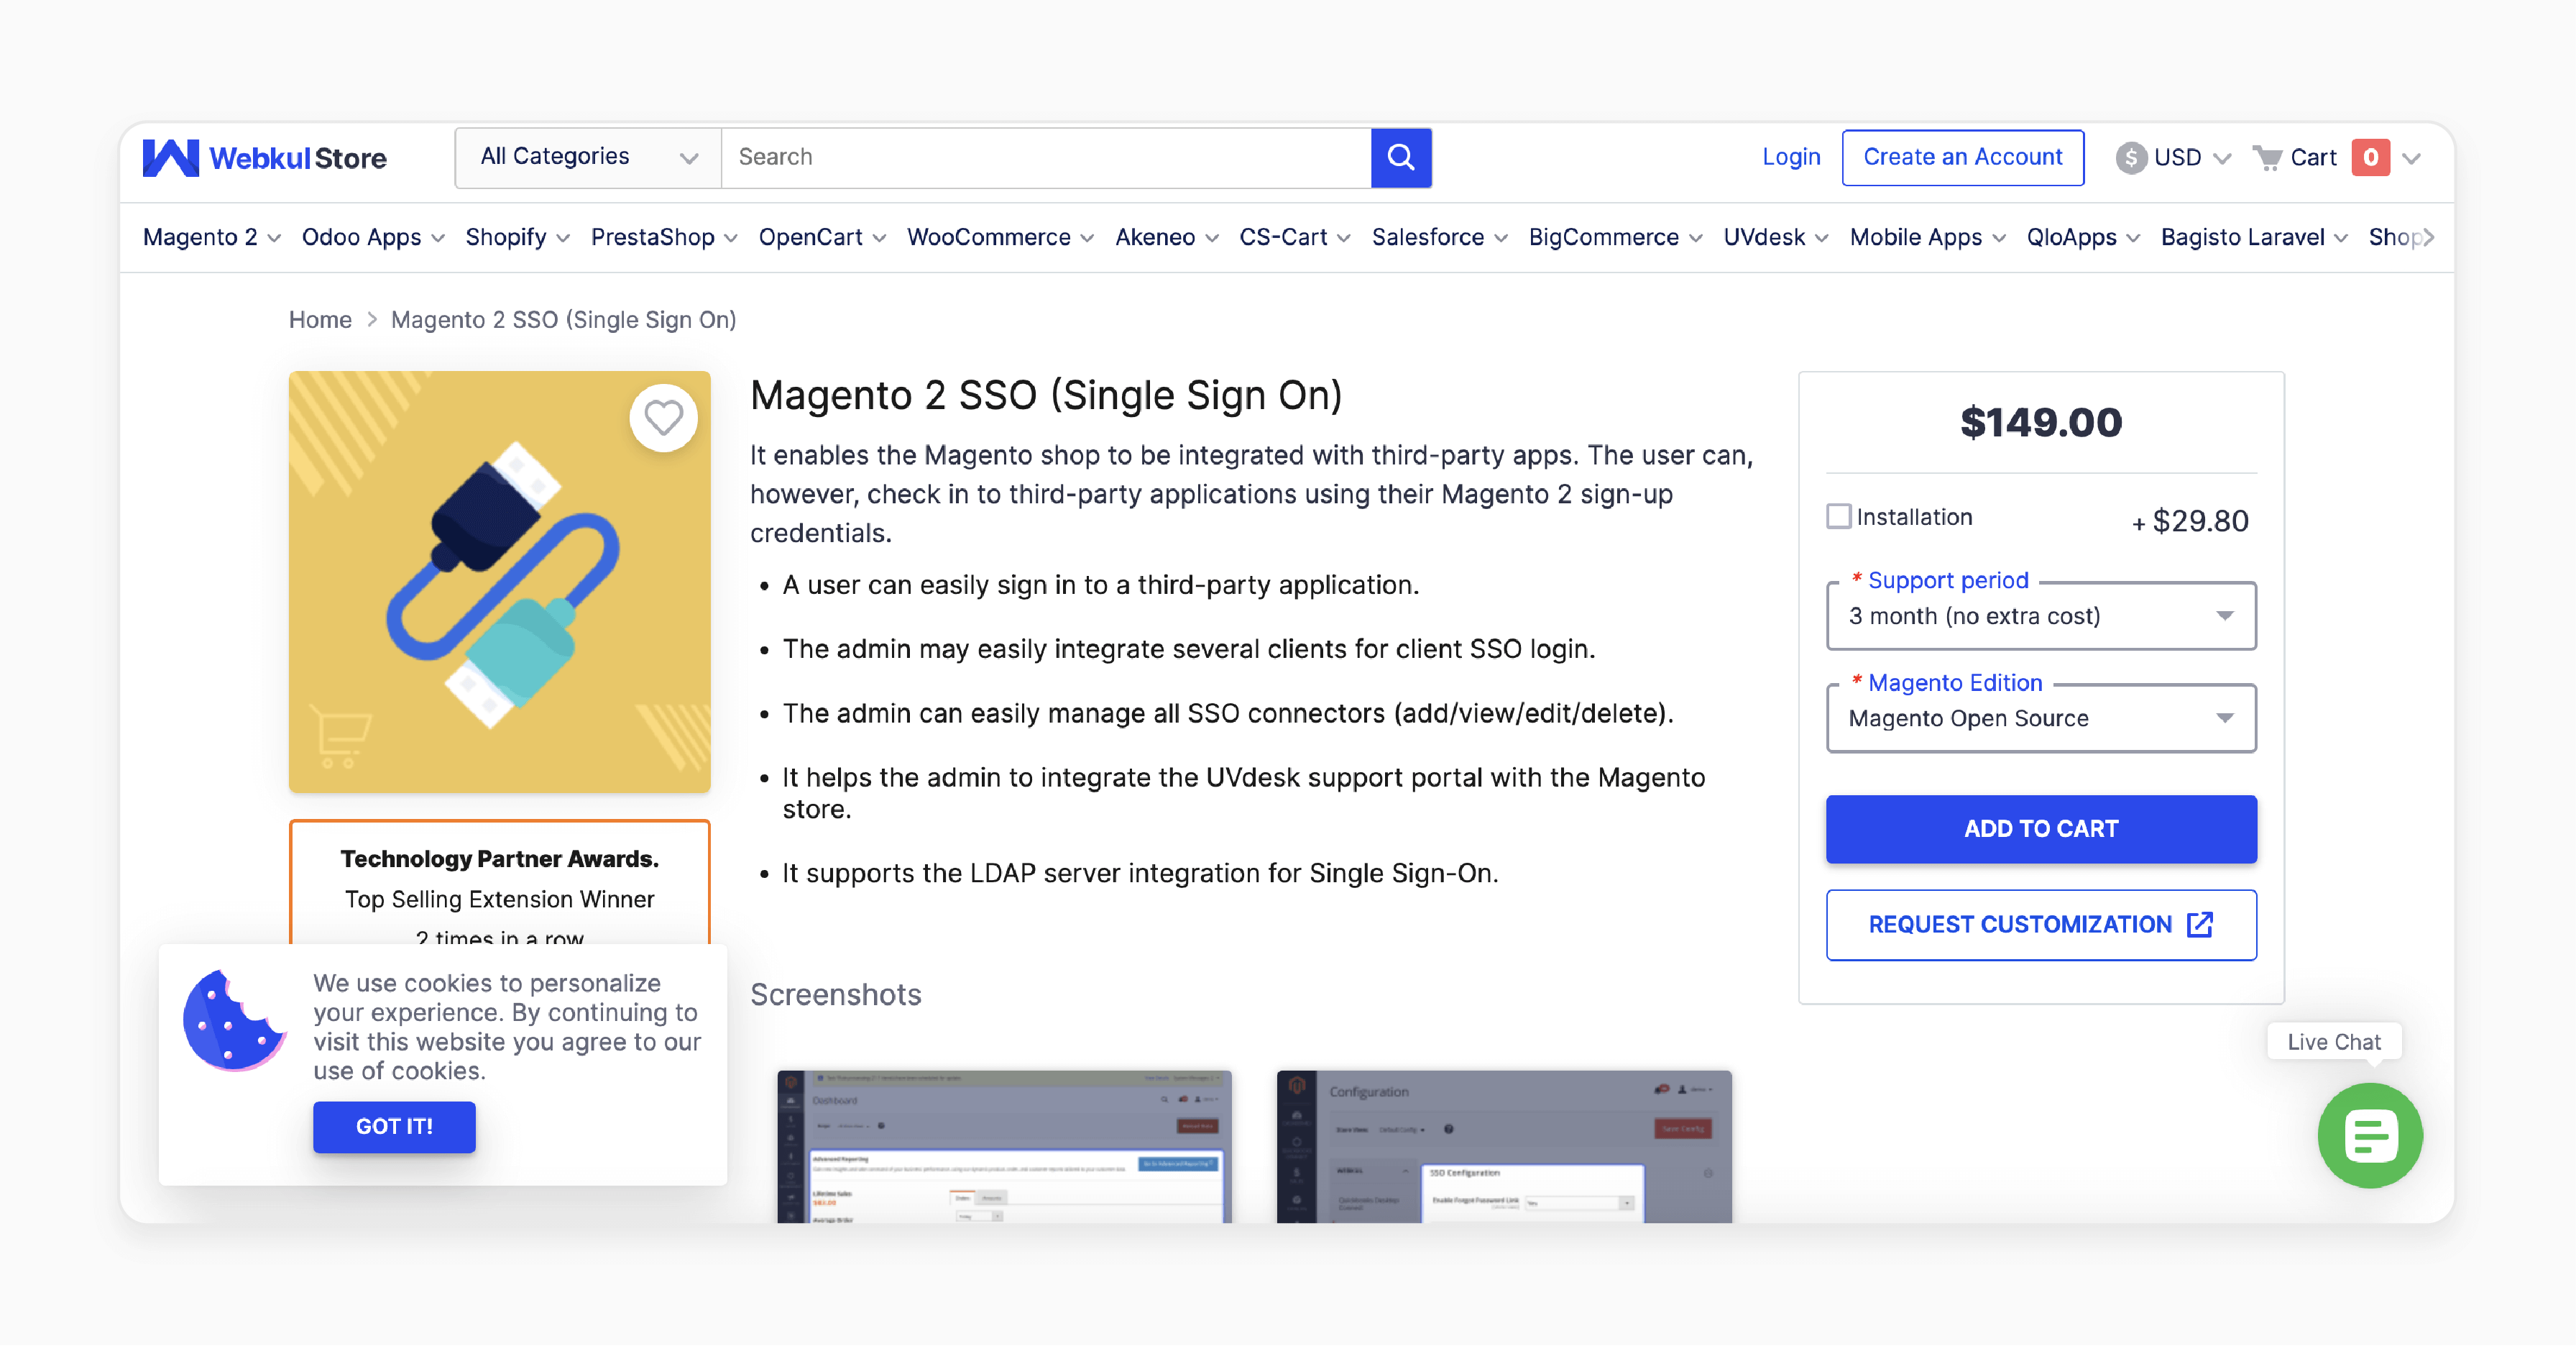Tick the Installation checkbox
Screen dimensions: 2576x1346
(1838, 516)
